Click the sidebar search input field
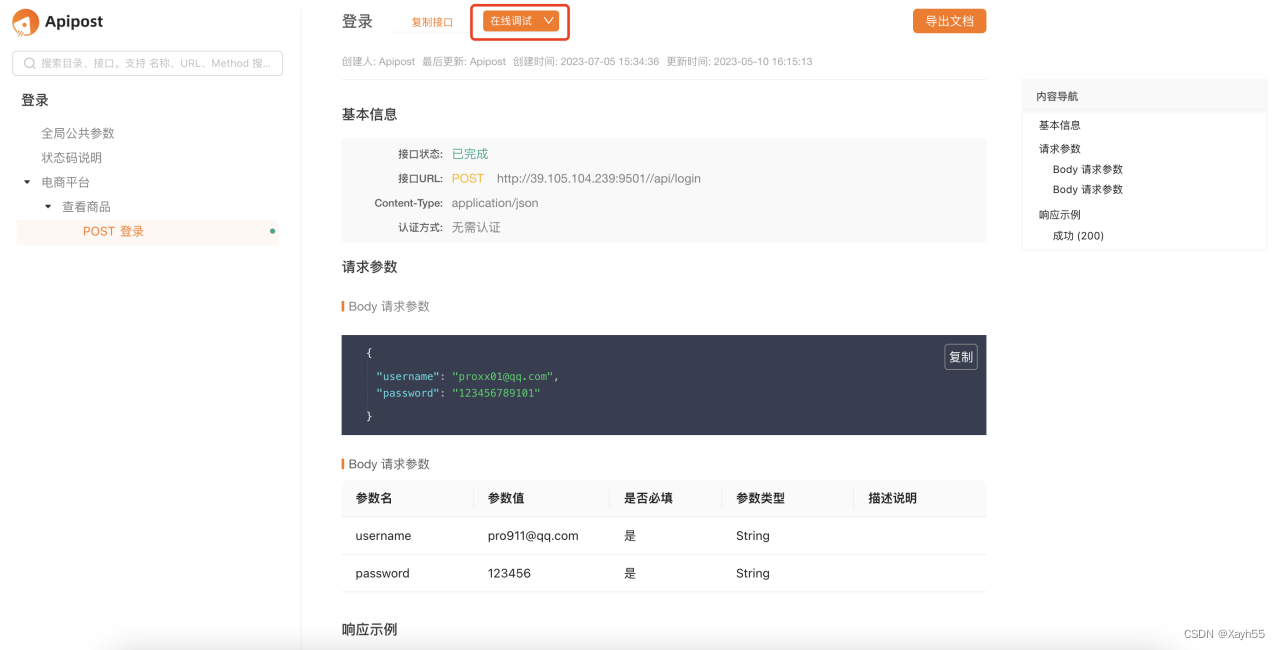 coord(150,62)
